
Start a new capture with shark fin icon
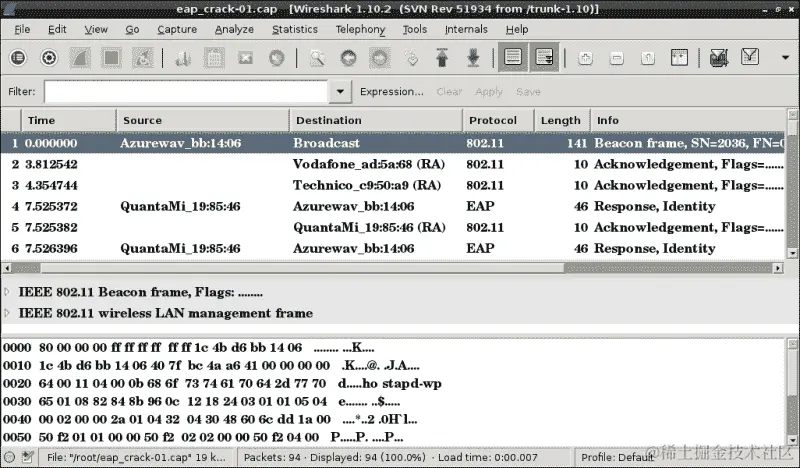point(80,58)
